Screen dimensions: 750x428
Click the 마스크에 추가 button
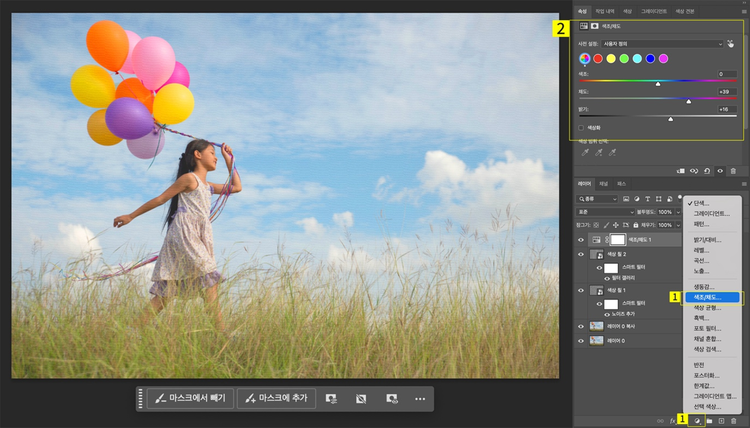276,399
